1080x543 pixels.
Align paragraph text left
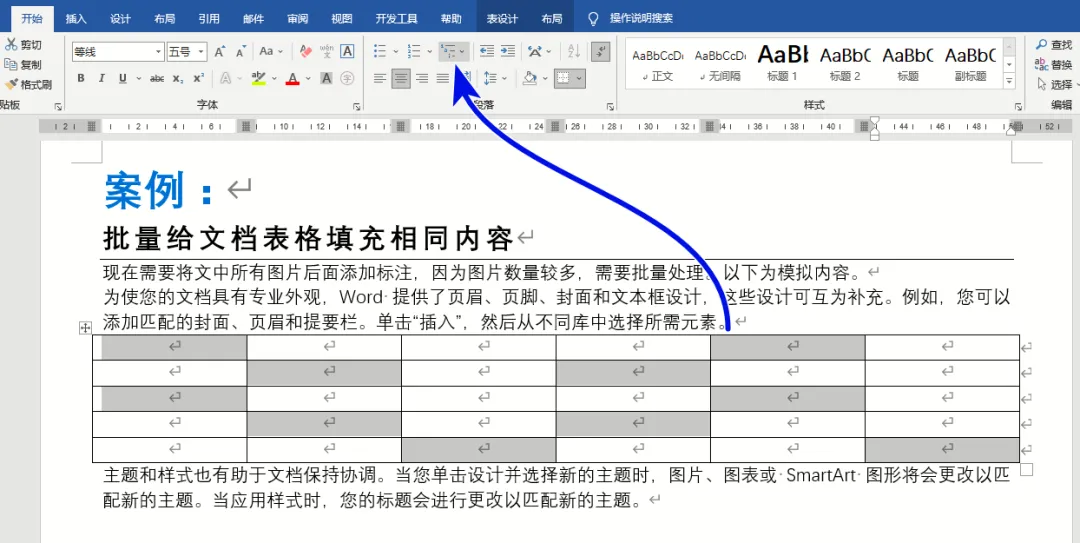coord(380,79)
